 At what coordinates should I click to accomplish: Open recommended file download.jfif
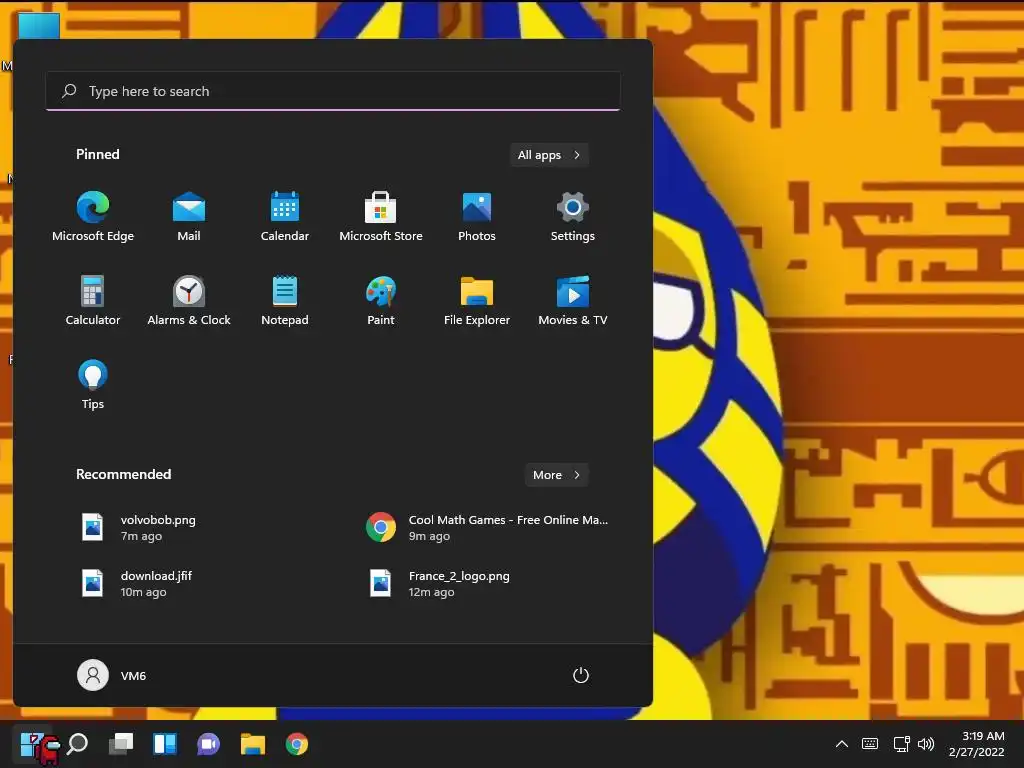(x=137, y=583)
